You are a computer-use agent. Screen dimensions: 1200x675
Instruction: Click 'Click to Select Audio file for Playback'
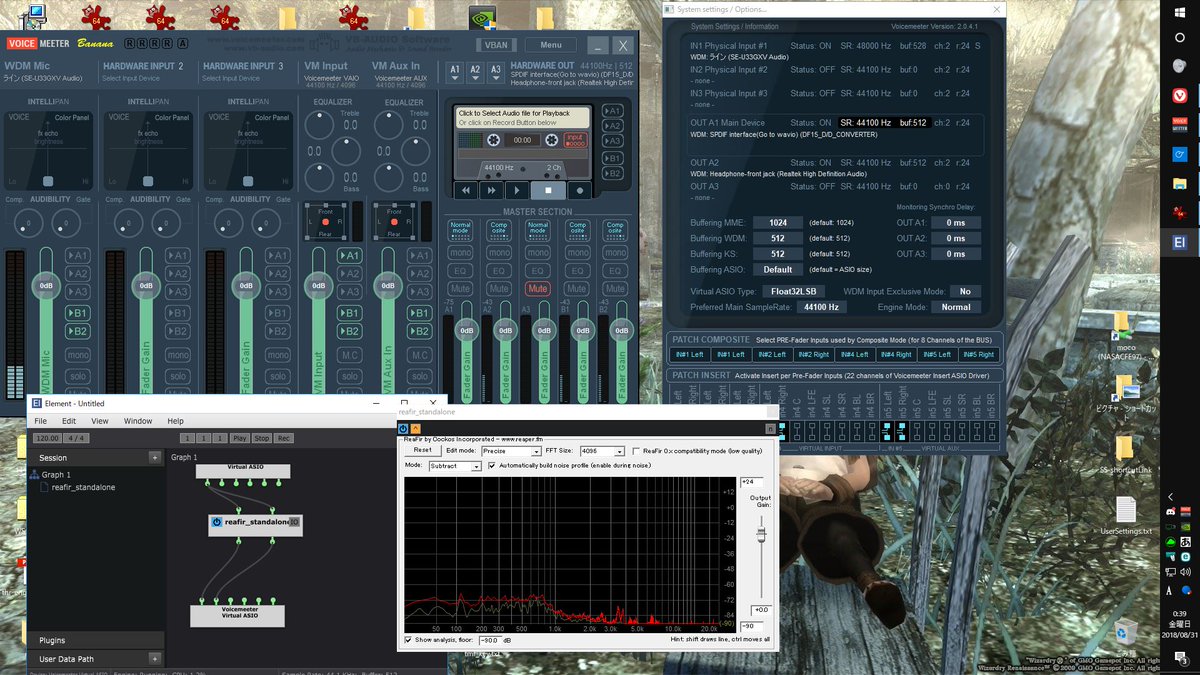(513, 113)
